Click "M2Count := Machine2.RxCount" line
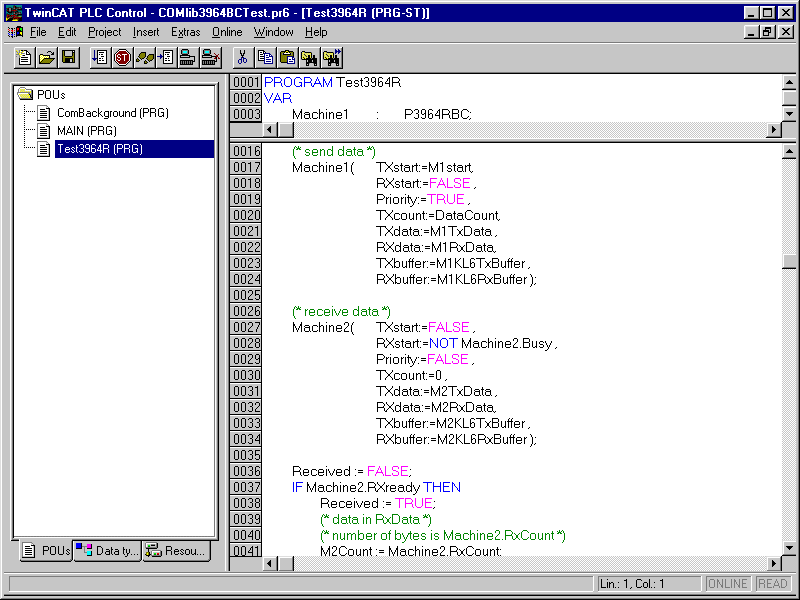800x600 pixels. click(411, 551)
